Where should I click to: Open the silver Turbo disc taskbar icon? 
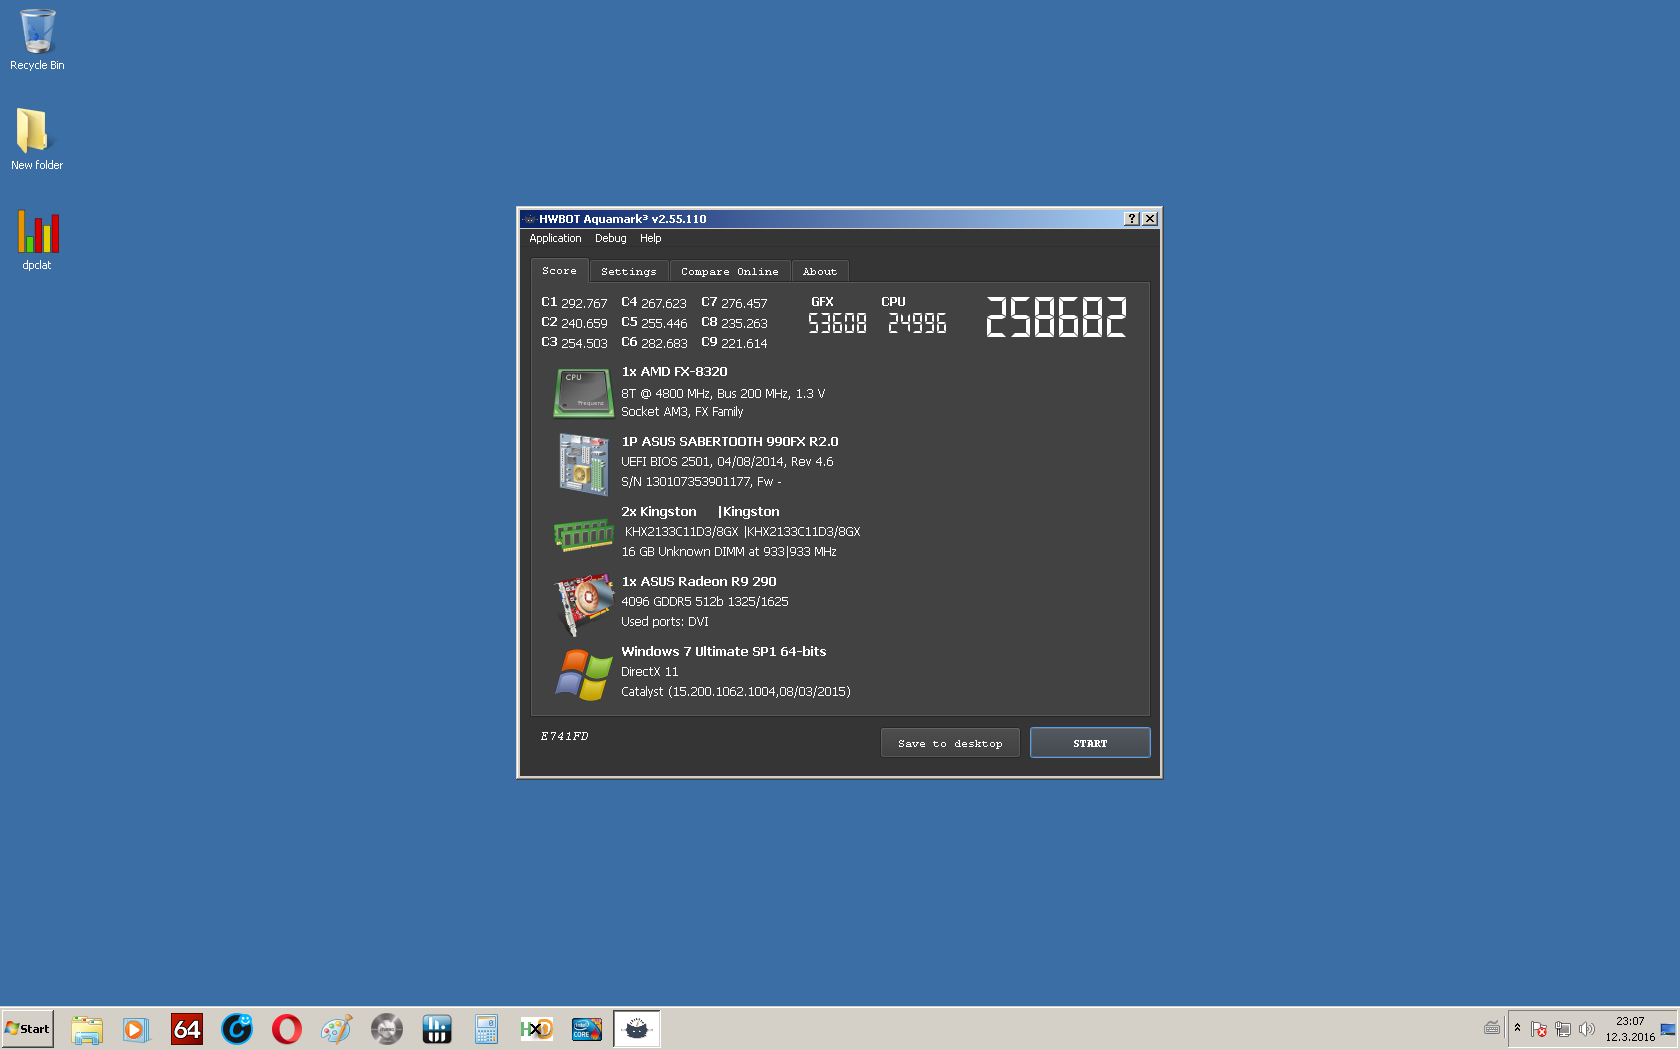click(387, 1029)
